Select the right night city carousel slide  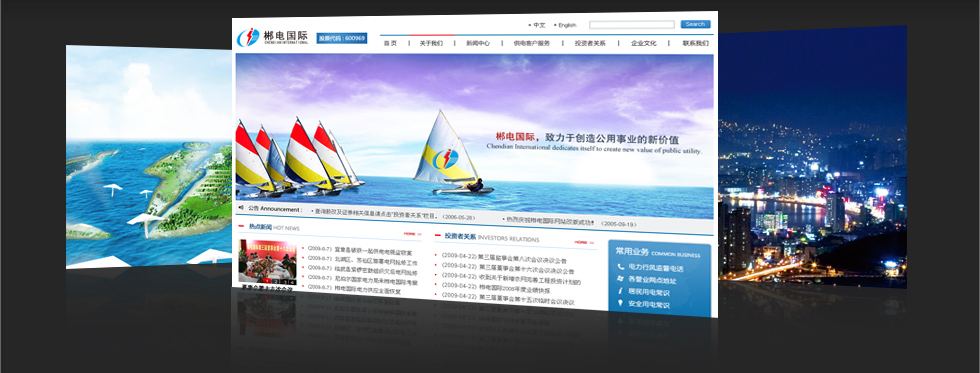812,157
